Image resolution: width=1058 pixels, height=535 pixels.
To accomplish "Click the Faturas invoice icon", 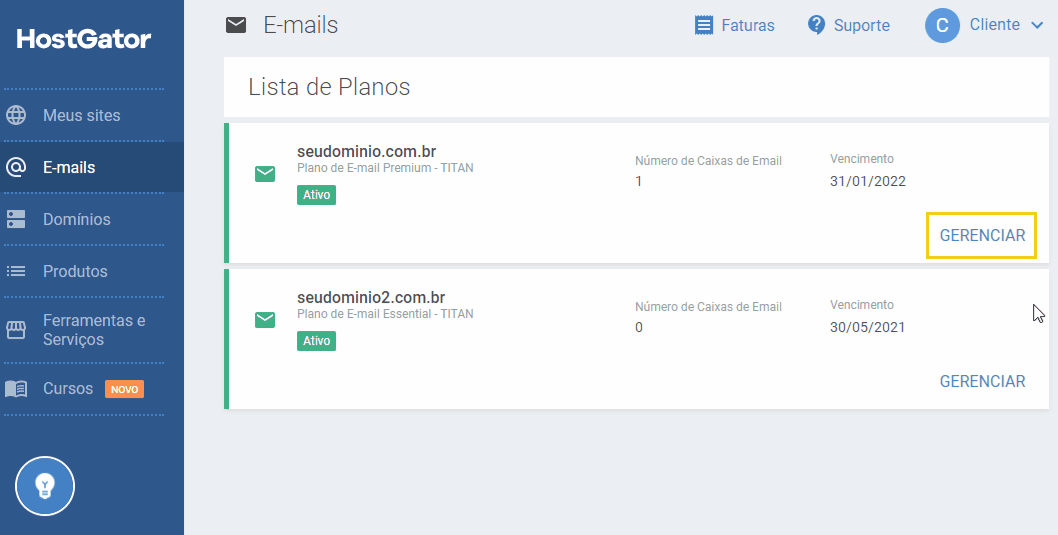I will pyautogui.click(x=704, y=26).
